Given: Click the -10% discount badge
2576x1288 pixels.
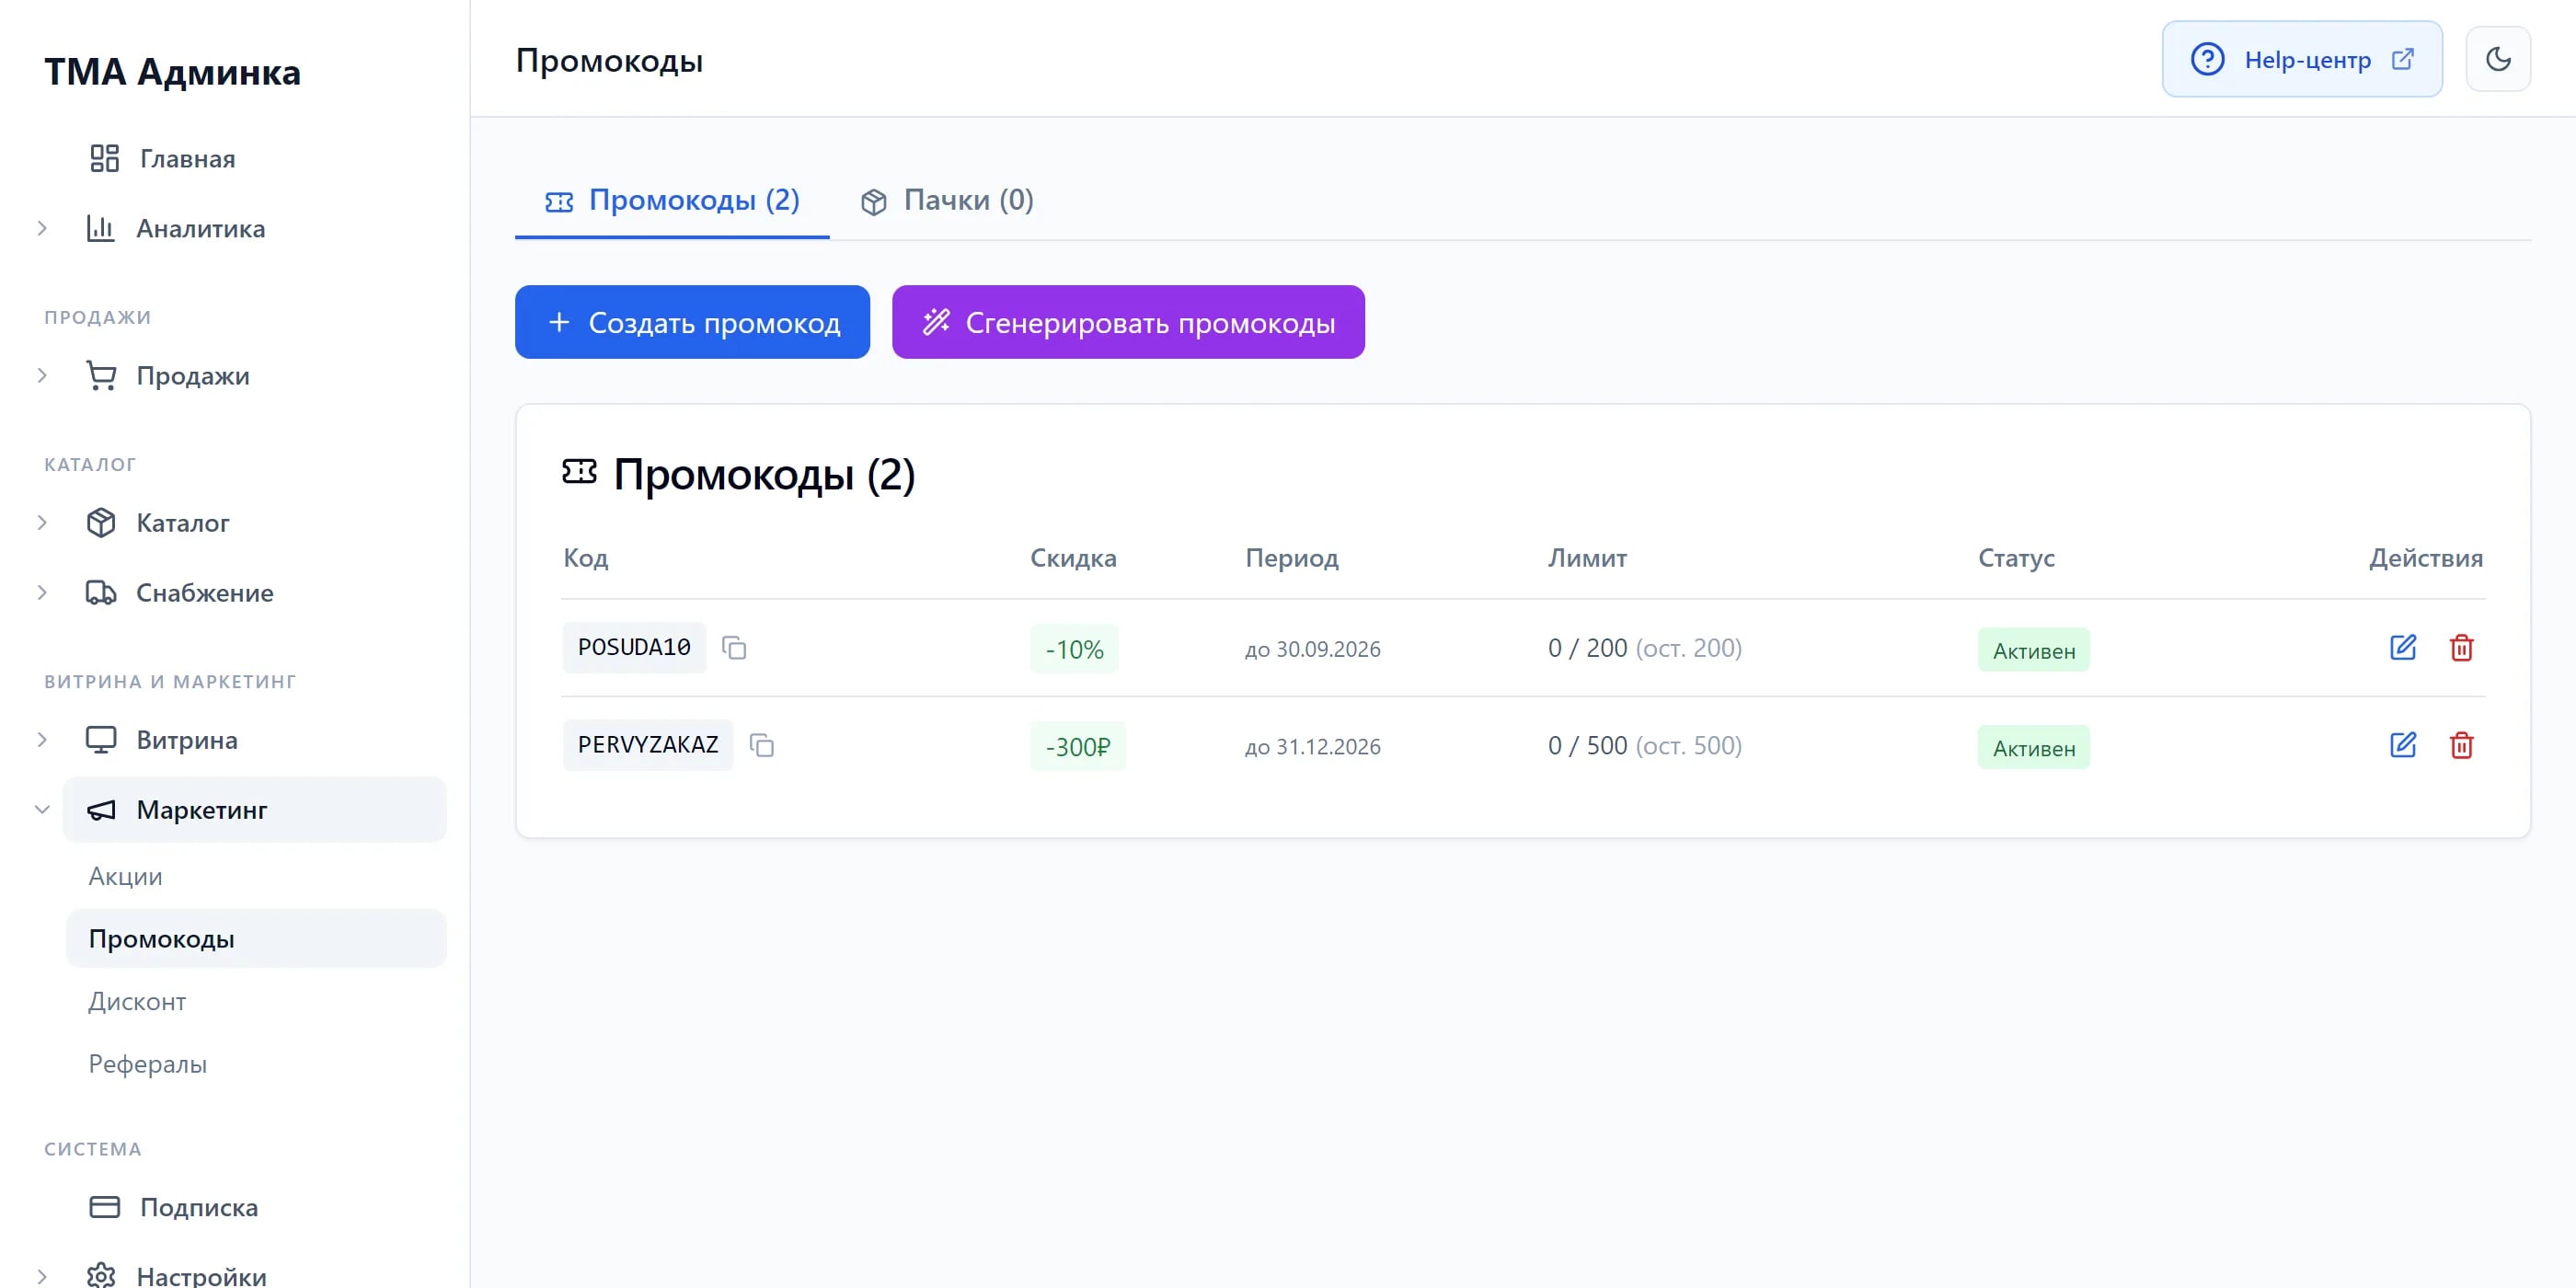Looking at the screenshot, I should (1074, 650).
